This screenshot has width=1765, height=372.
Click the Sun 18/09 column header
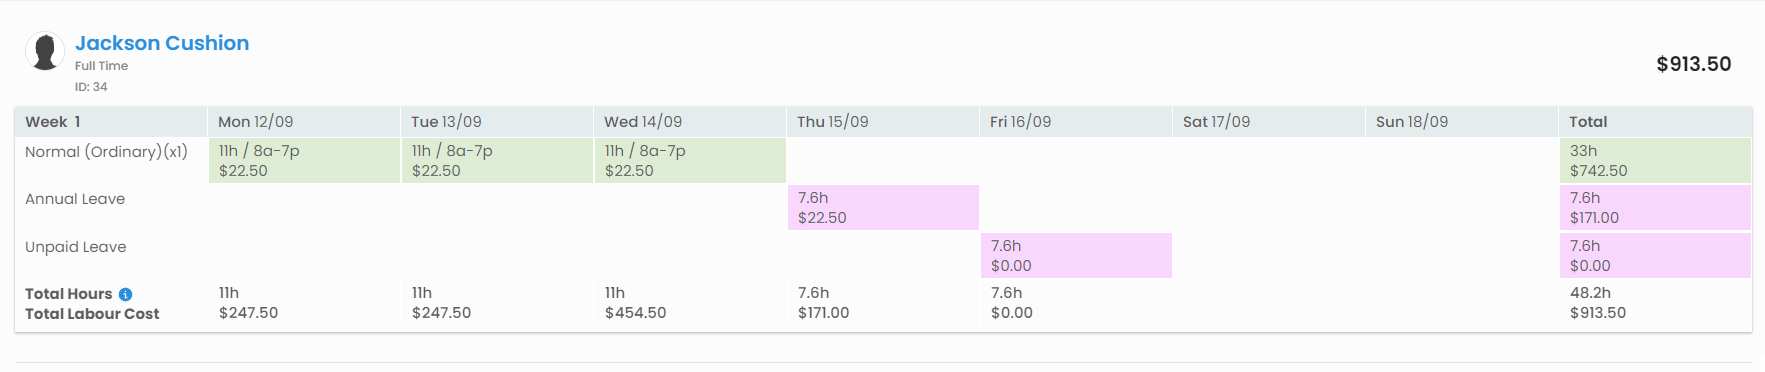tap(1412, 122)
